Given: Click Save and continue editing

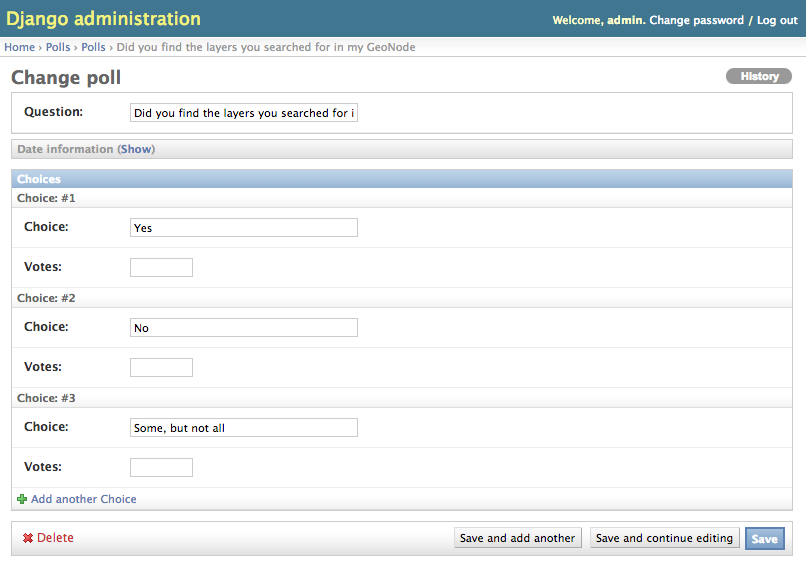Looking at the screenshot, I should pyautogui.click(x=664, y=538).
